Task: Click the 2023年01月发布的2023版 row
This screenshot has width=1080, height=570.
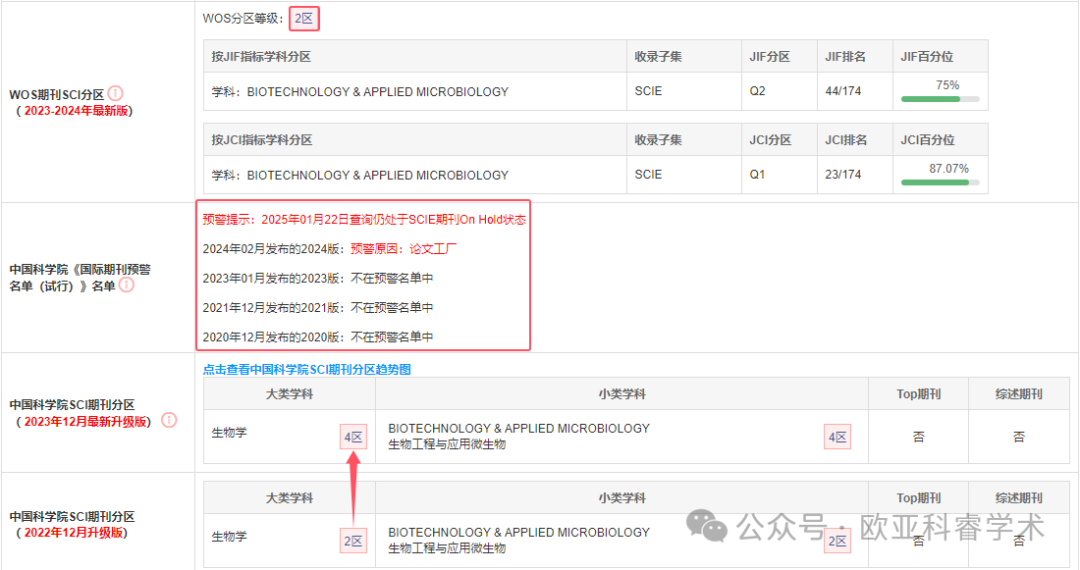Action: pos(318,278)
